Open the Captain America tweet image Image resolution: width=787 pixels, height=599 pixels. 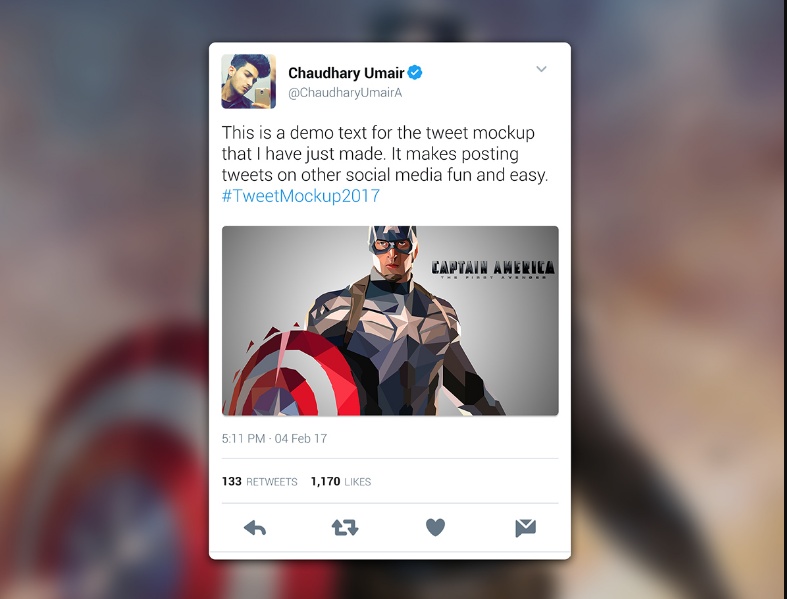390,321
